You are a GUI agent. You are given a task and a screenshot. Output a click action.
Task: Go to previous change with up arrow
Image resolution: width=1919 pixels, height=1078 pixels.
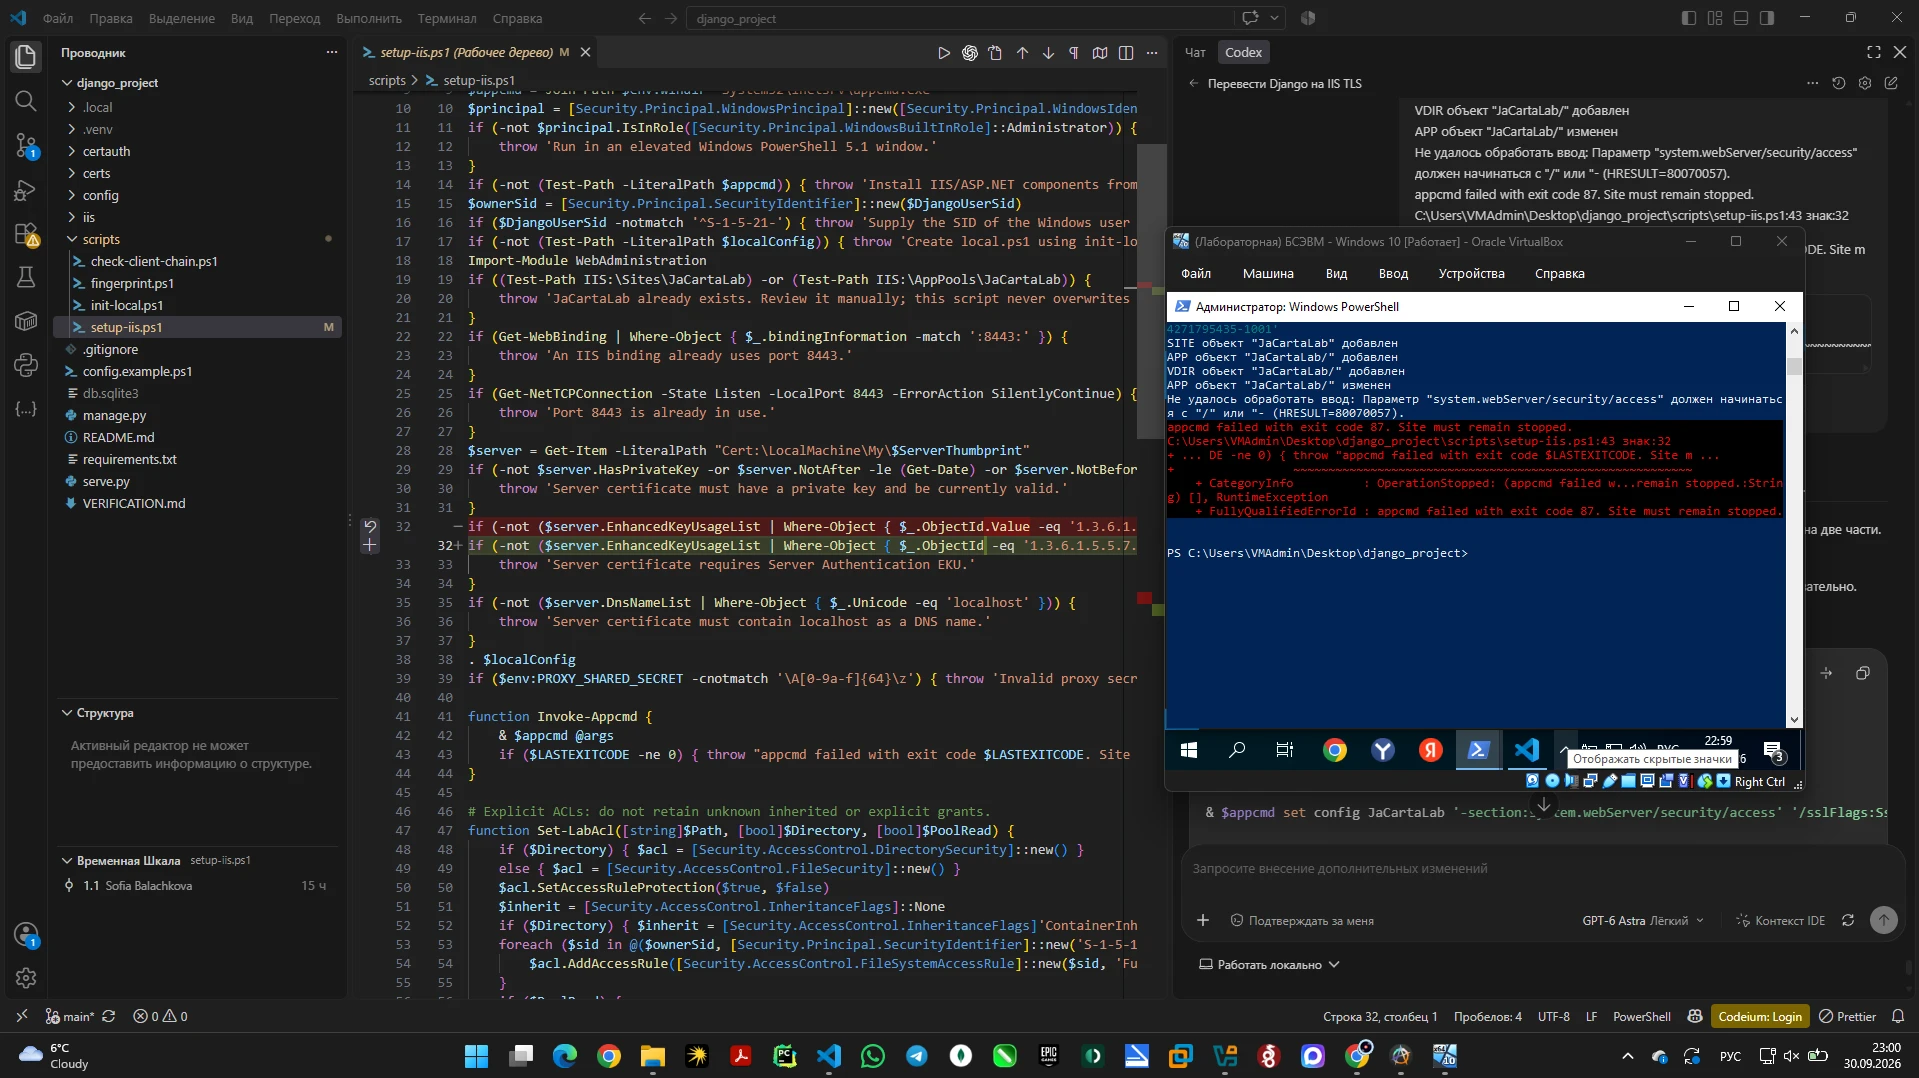[1022, 53]
